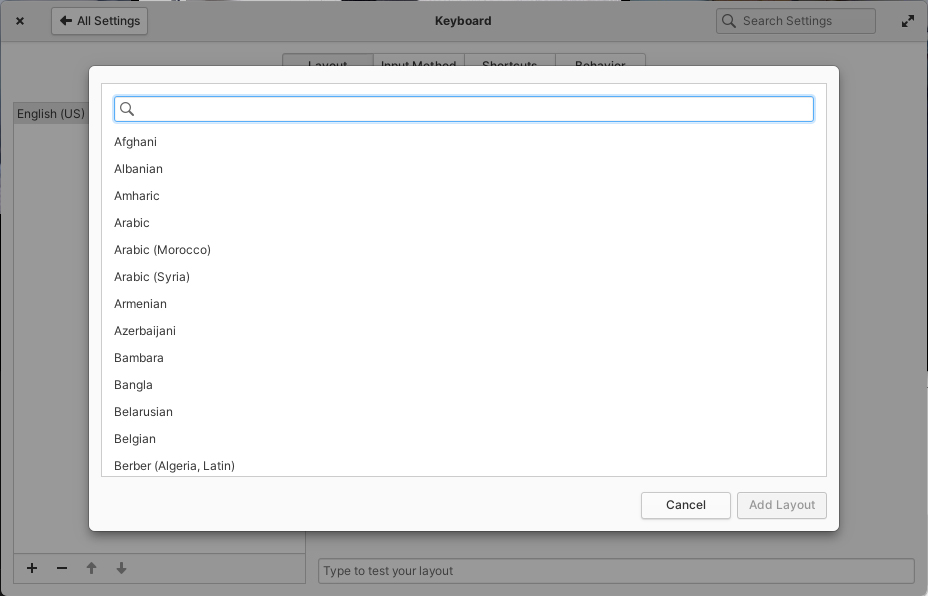This screenshot has height=596, width=928.
Task: Select Arabic (Morocco) layout
Action: tap(463, 250)
